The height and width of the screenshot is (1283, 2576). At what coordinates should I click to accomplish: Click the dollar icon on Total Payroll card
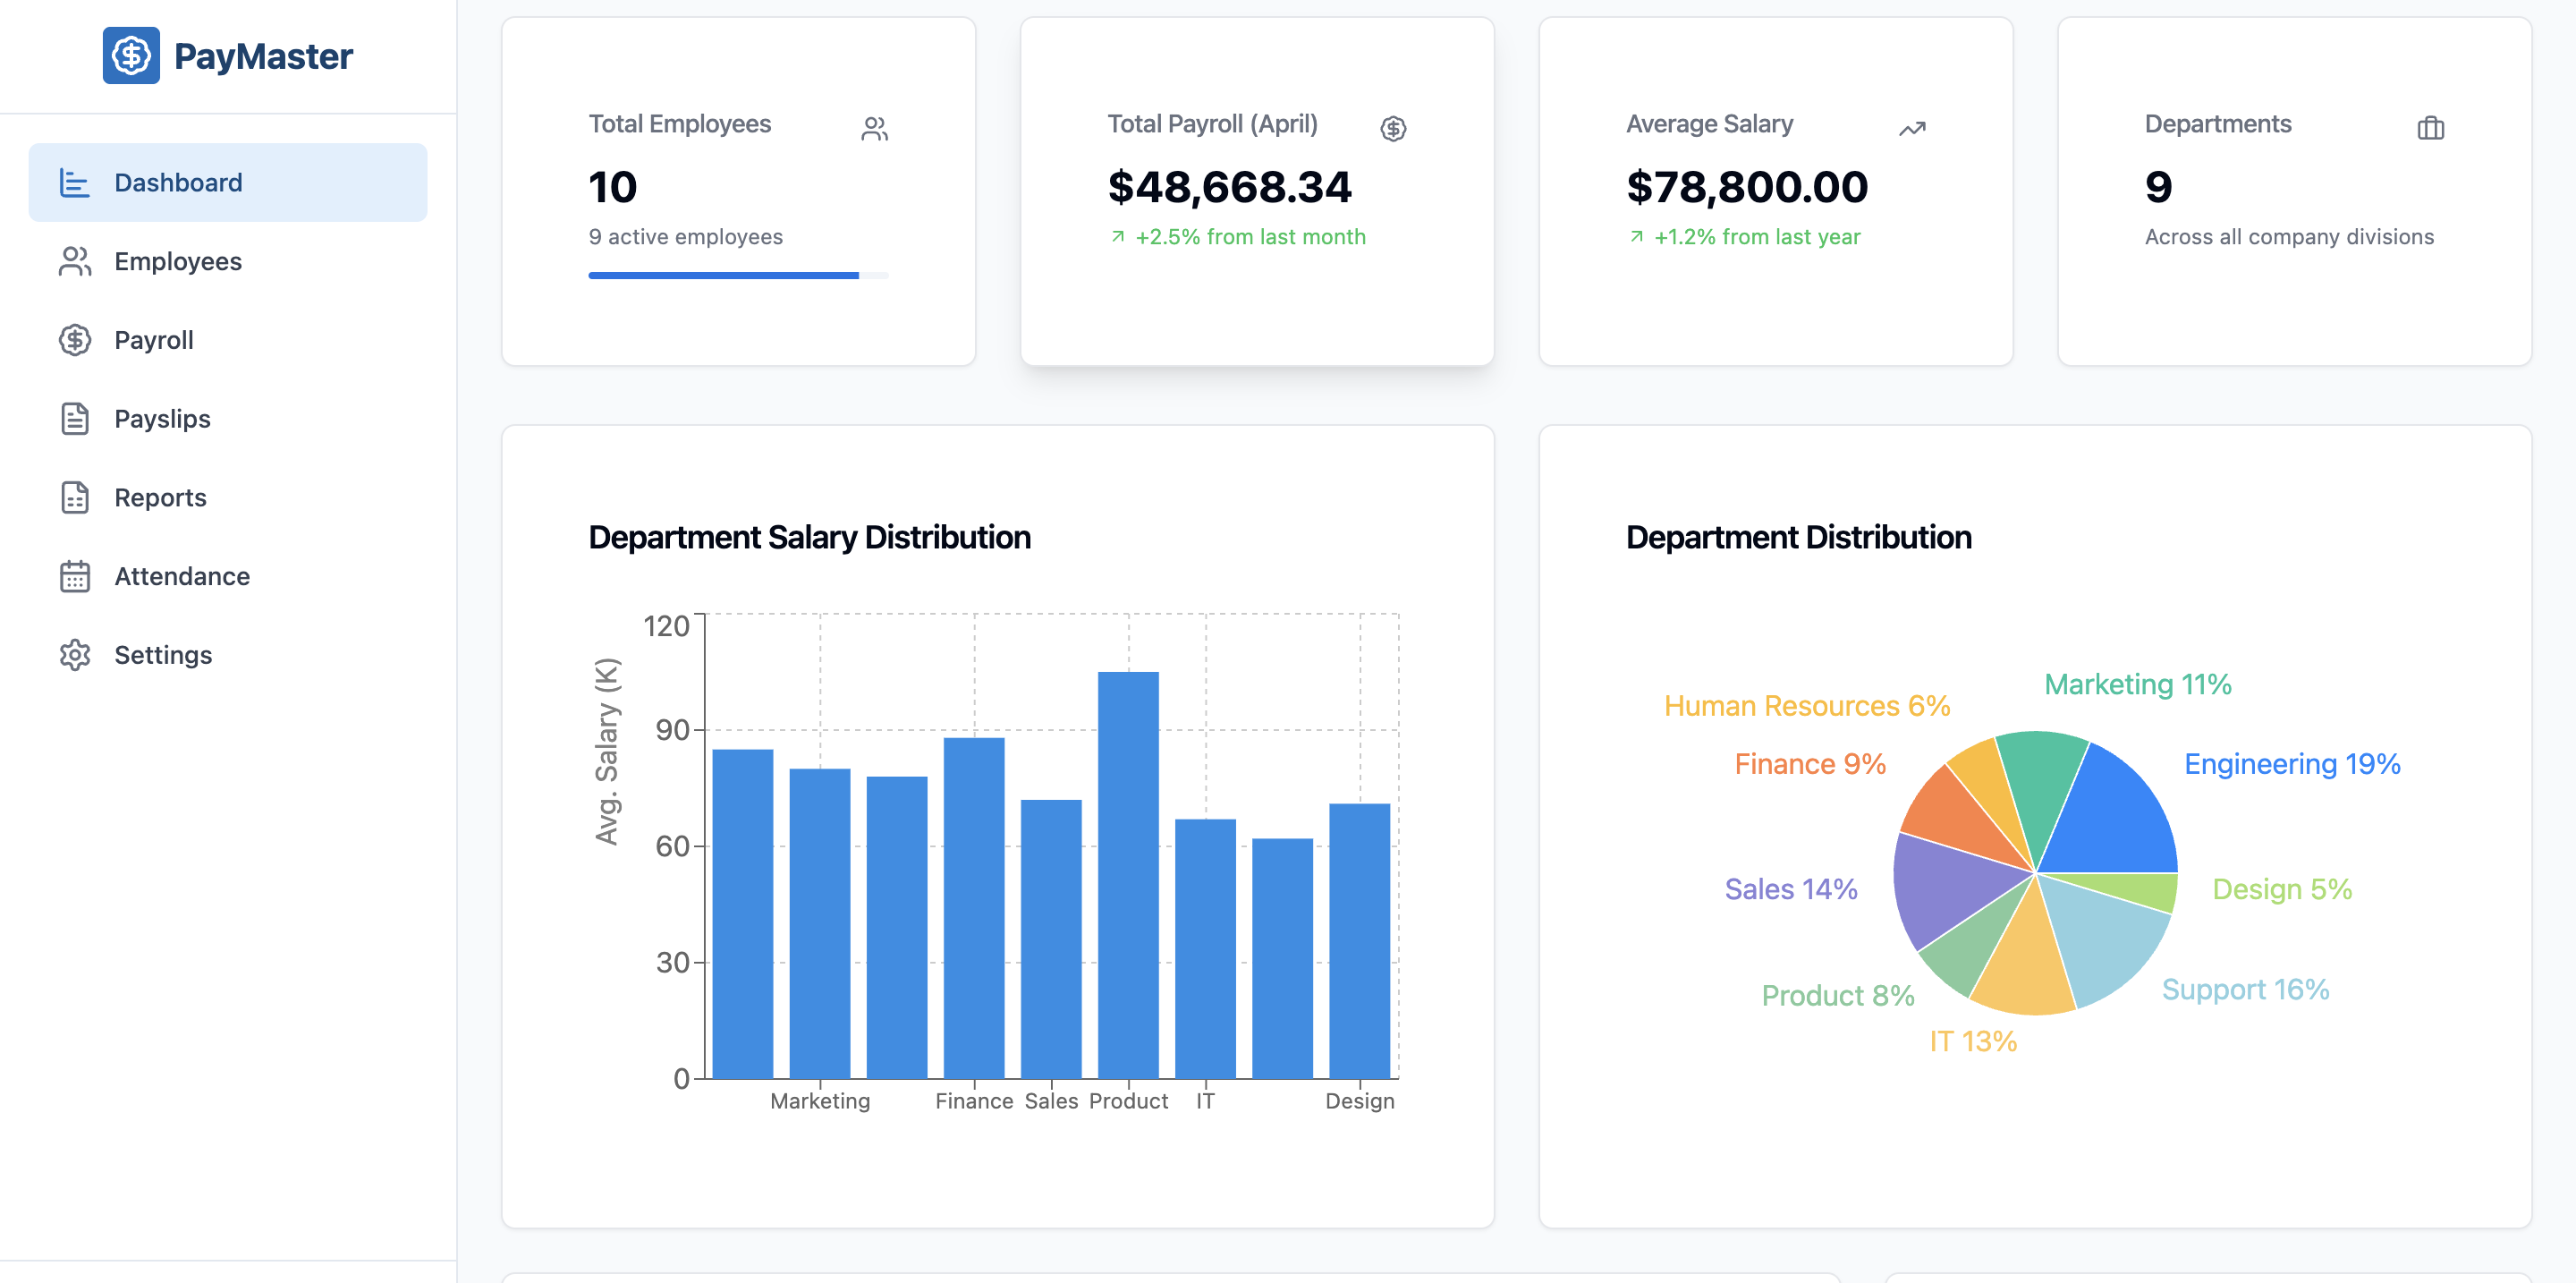click(1393, 127)
